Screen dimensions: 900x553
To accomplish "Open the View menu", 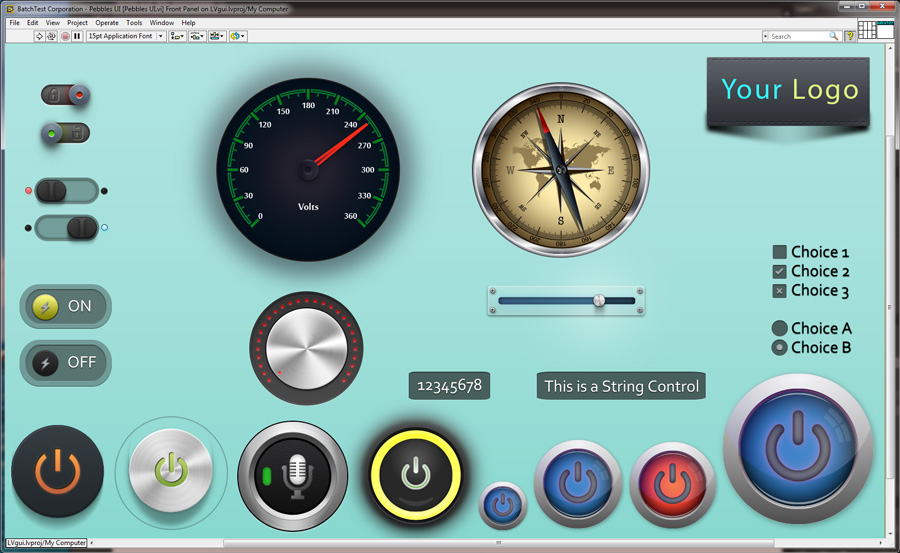I will point(53,23).
